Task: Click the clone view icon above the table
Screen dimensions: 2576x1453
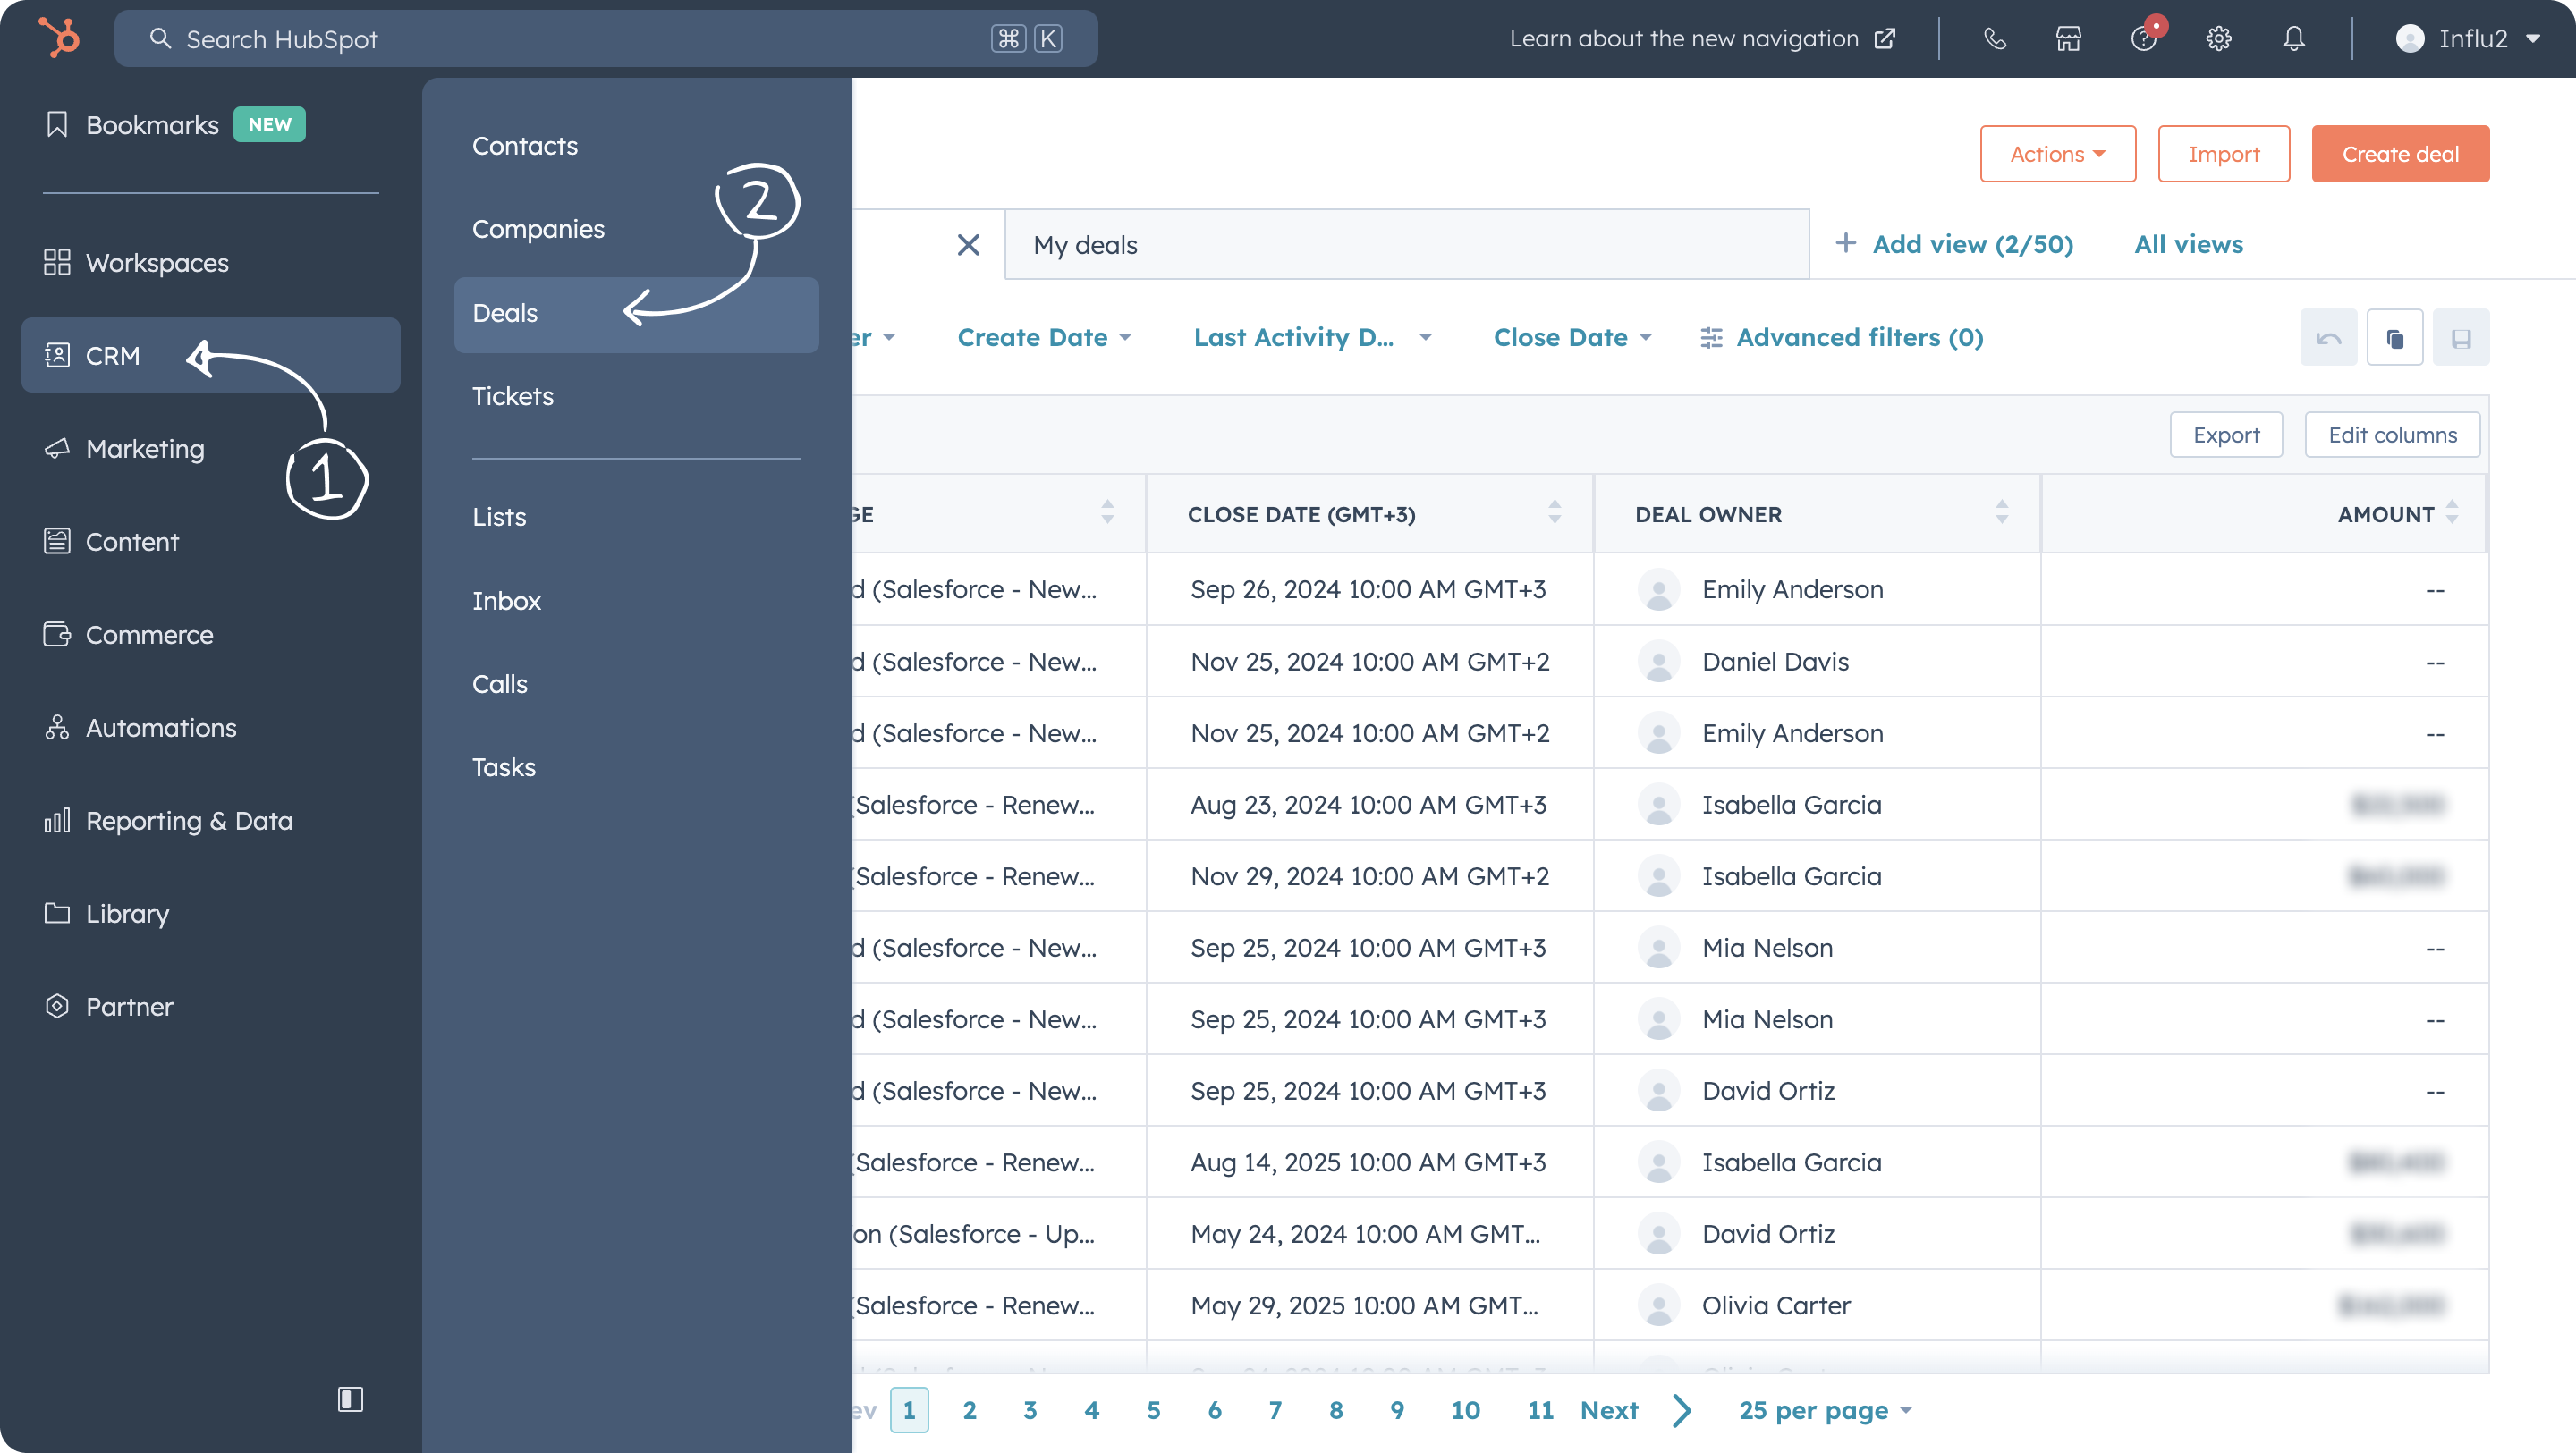Action: (x=2395, y=337)
